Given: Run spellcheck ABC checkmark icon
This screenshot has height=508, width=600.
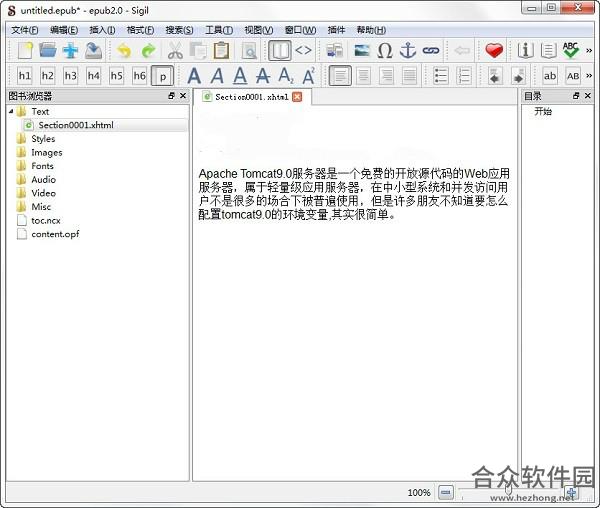Looking at the screenshot, I should tap(571, 50).
